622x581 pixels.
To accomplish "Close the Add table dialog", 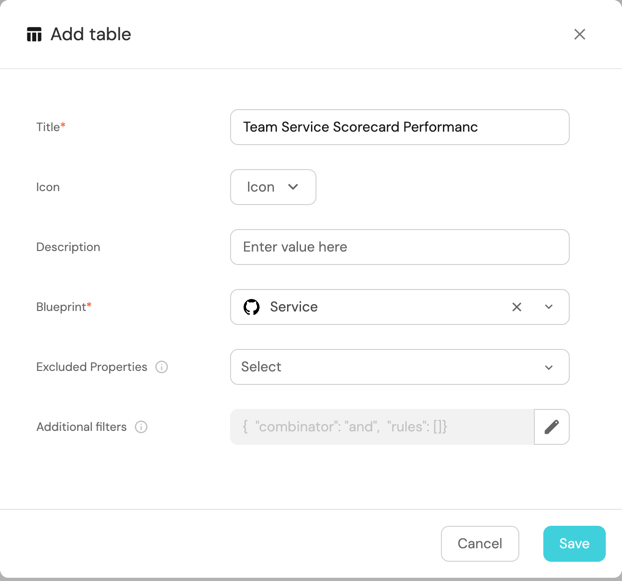I will pos(579,34).
